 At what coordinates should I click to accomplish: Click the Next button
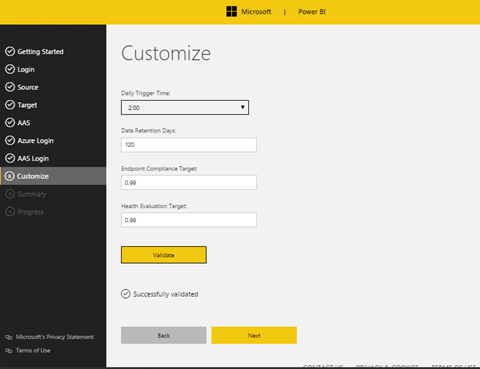coord(254,335)
